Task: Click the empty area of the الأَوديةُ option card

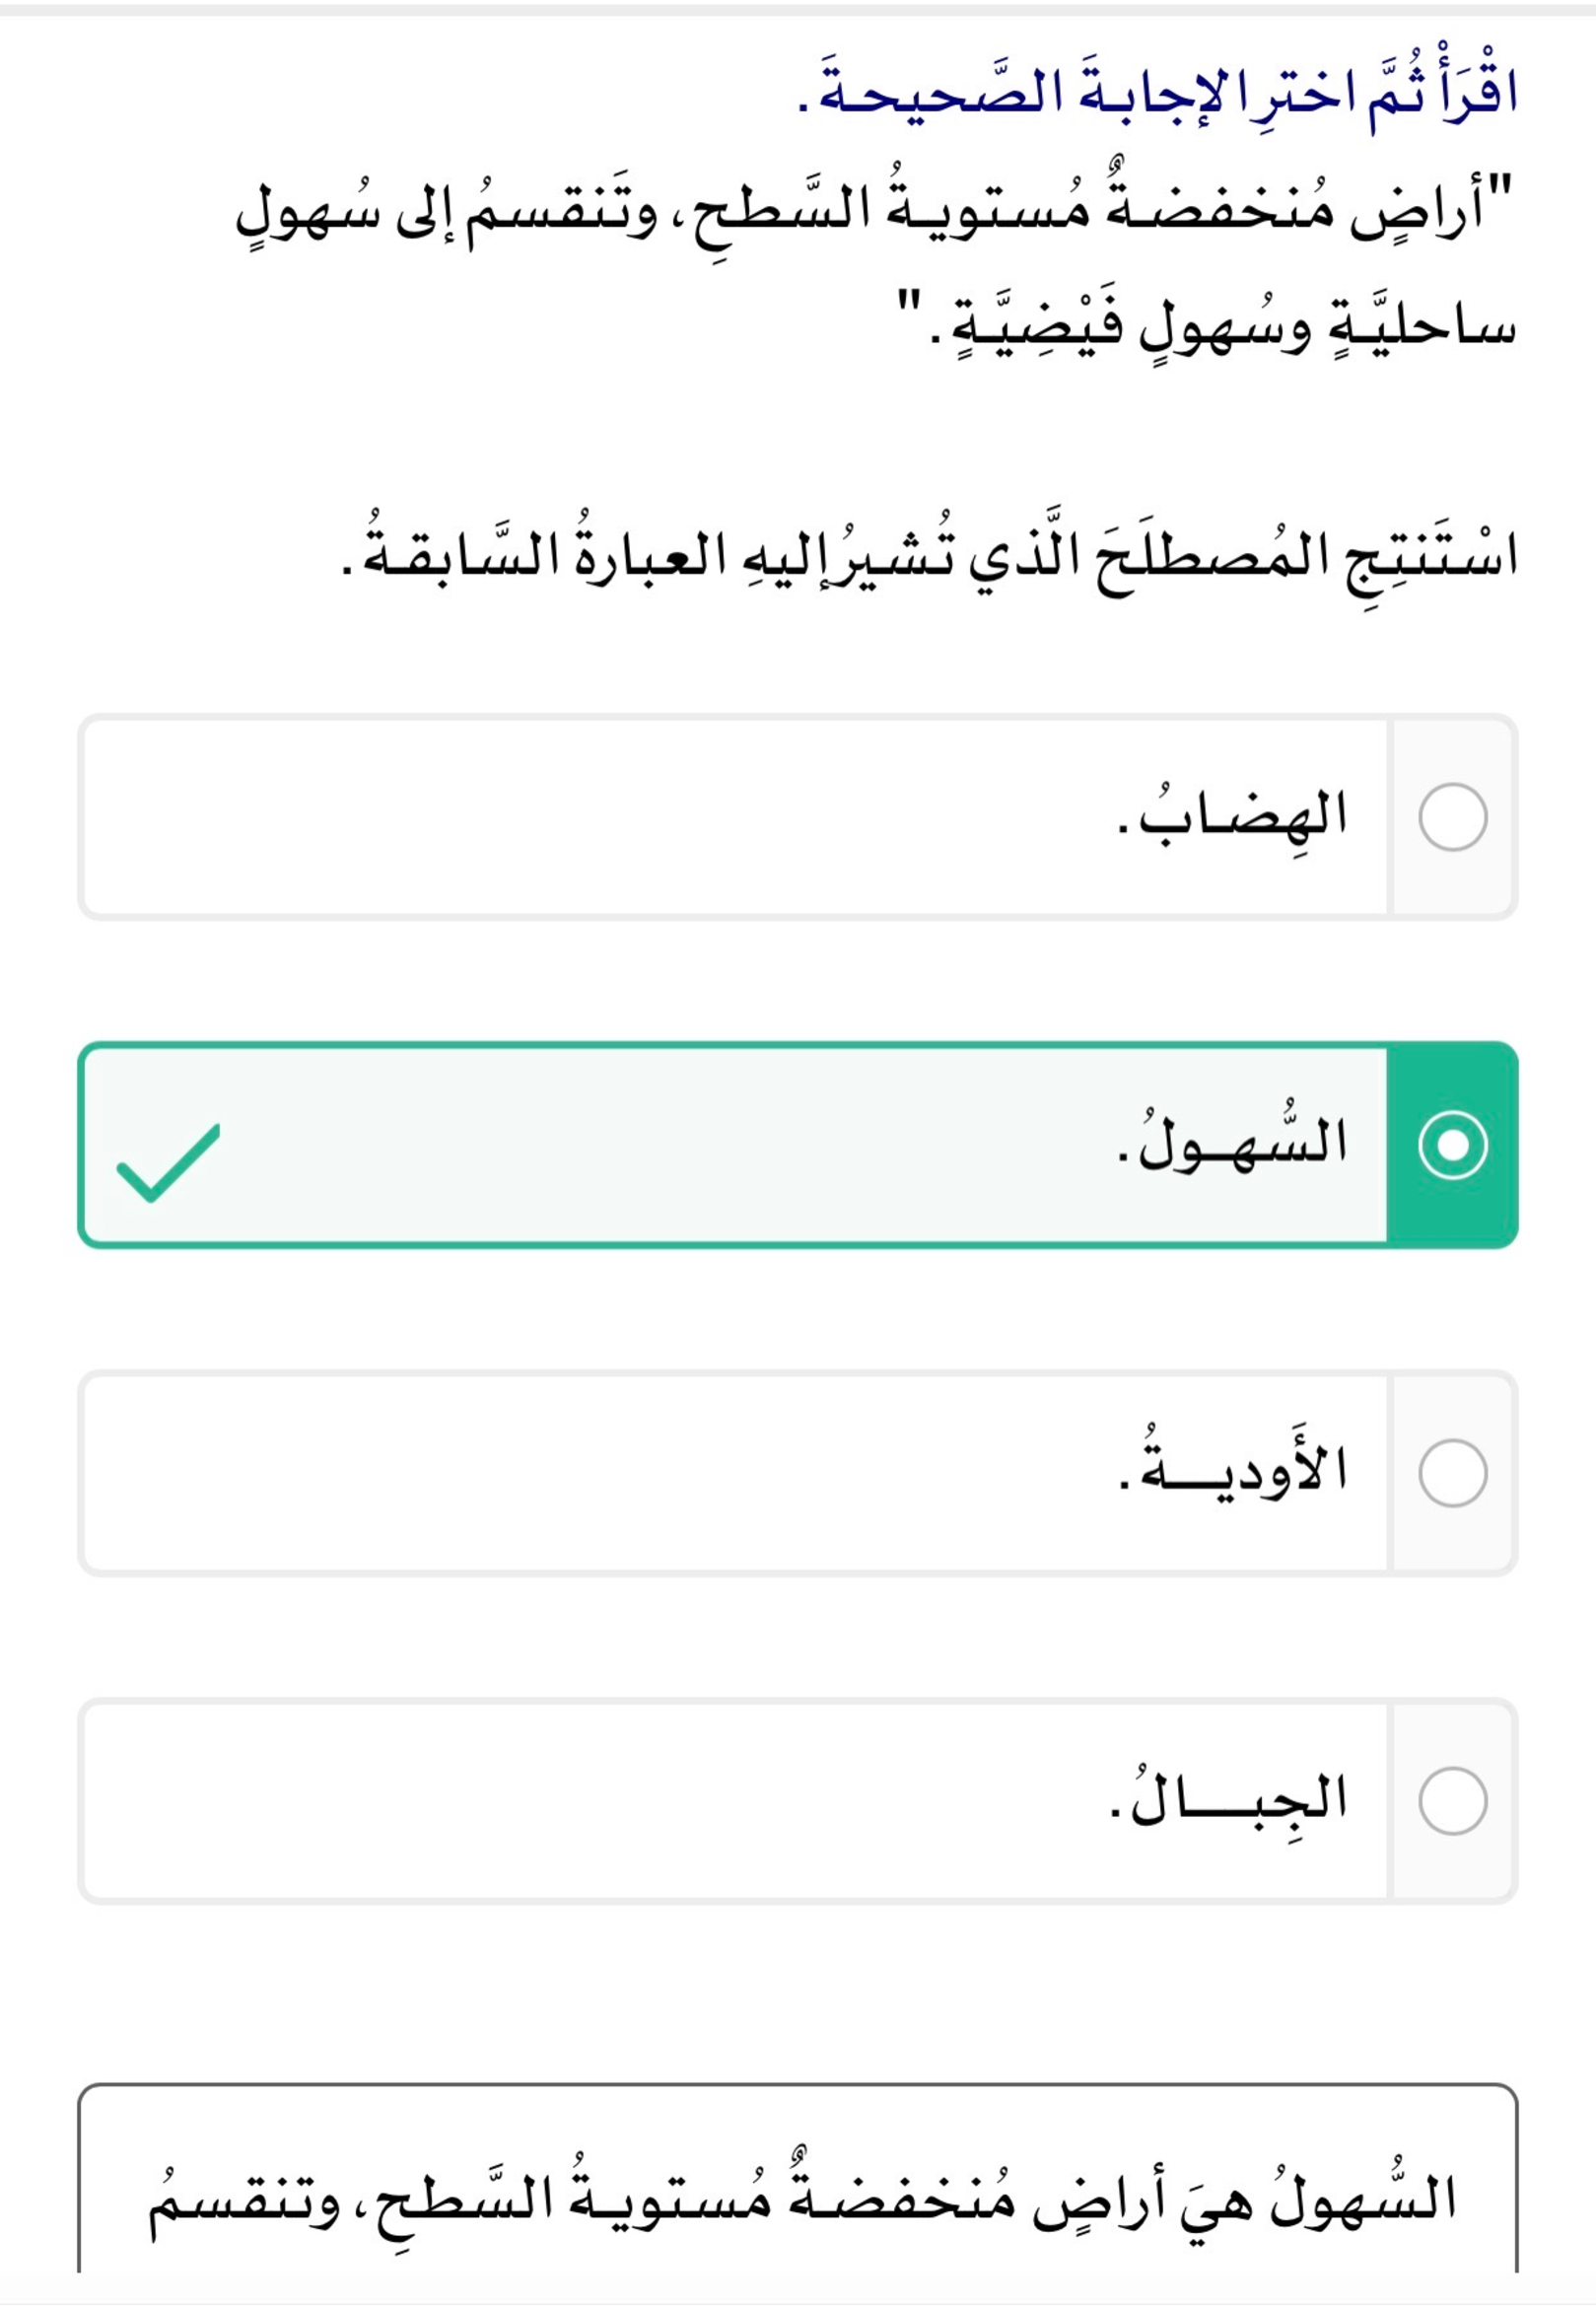Action: click(600, 1473)
